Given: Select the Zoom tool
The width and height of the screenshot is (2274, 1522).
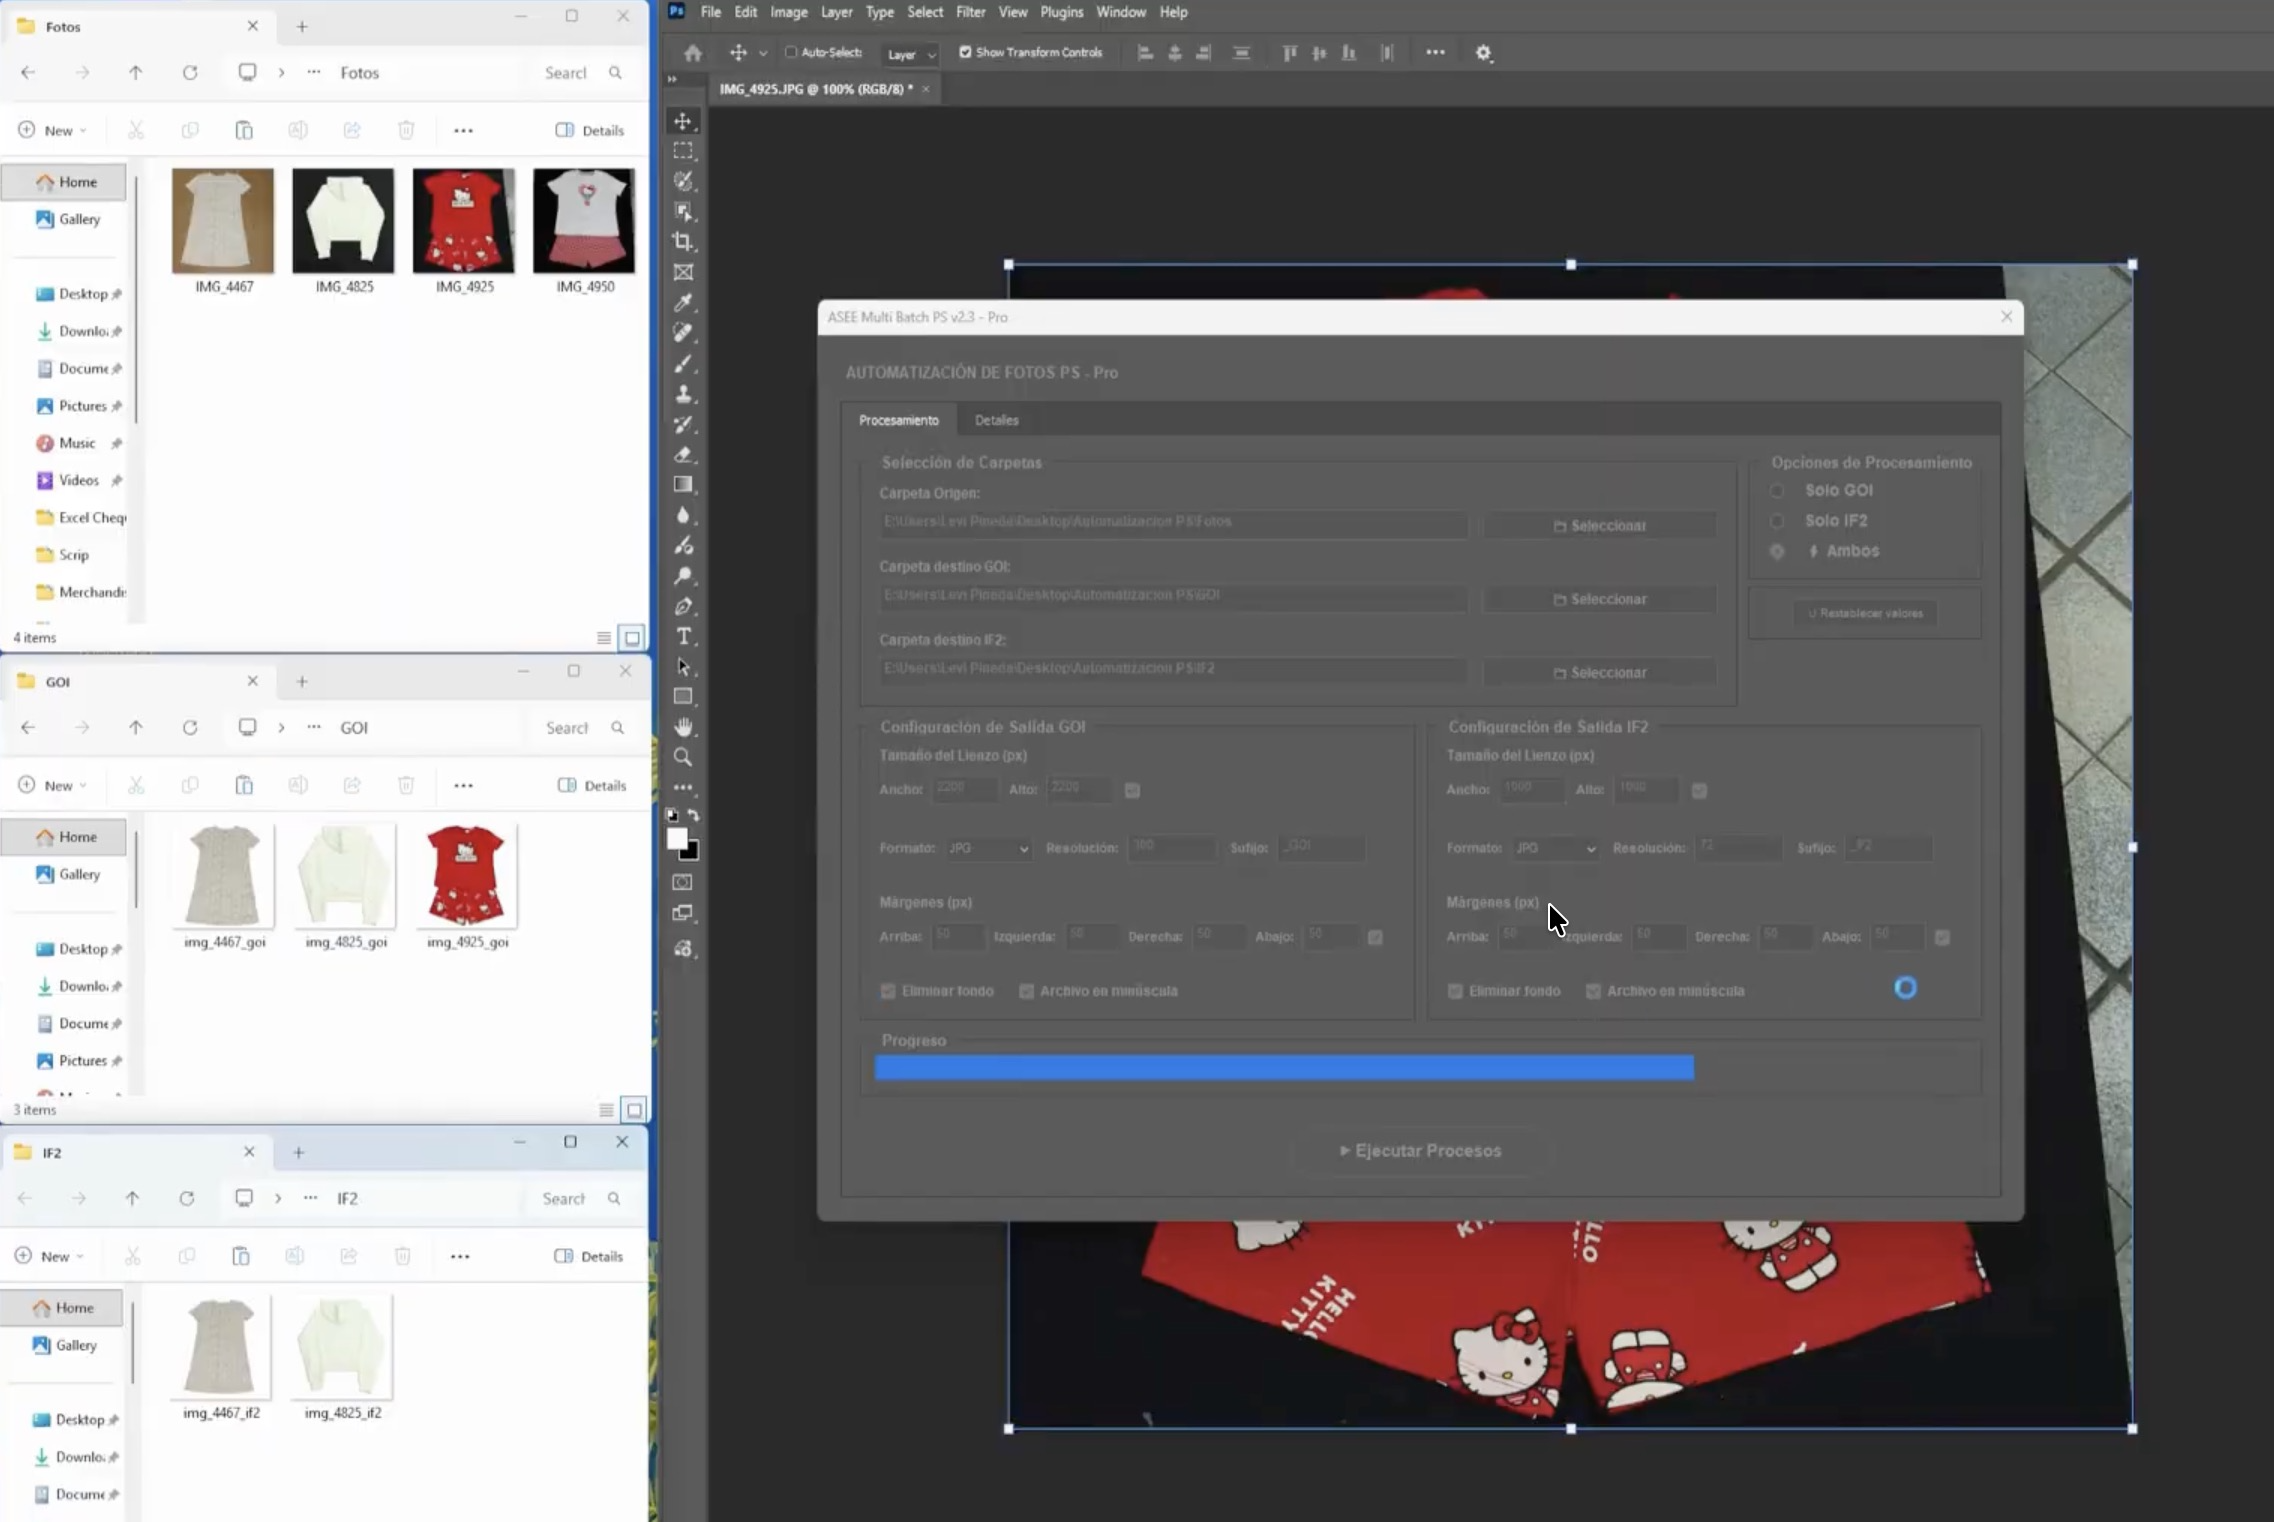Looking at the screenshot, I should [x=683, y=757].
